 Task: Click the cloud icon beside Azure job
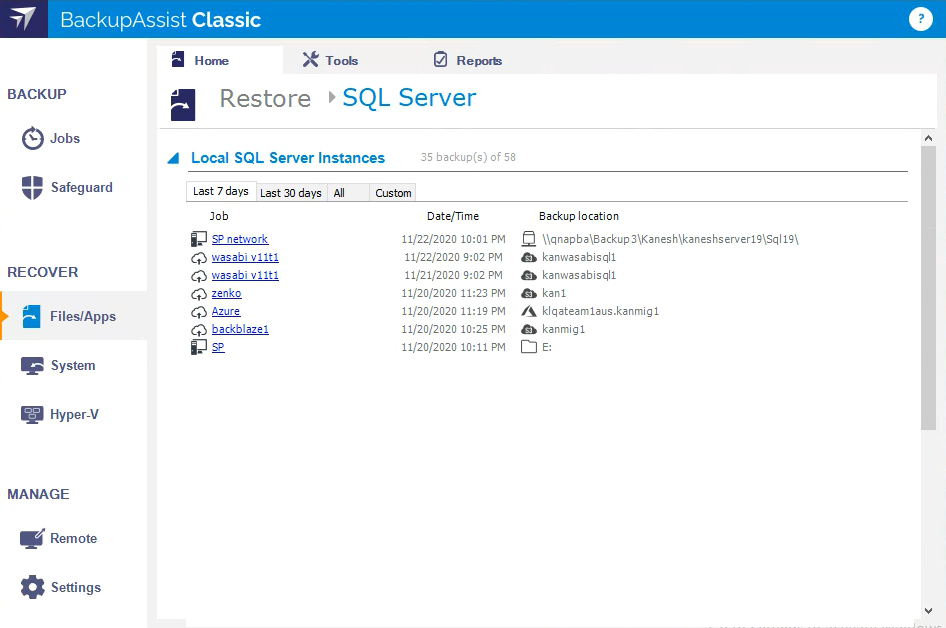pos(198,312)
